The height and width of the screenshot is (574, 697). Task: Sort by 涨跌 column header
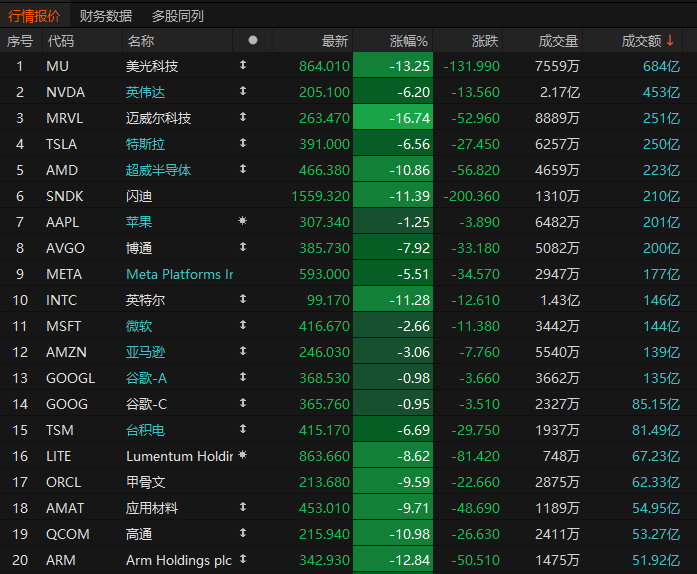click(x=485, y=41)
